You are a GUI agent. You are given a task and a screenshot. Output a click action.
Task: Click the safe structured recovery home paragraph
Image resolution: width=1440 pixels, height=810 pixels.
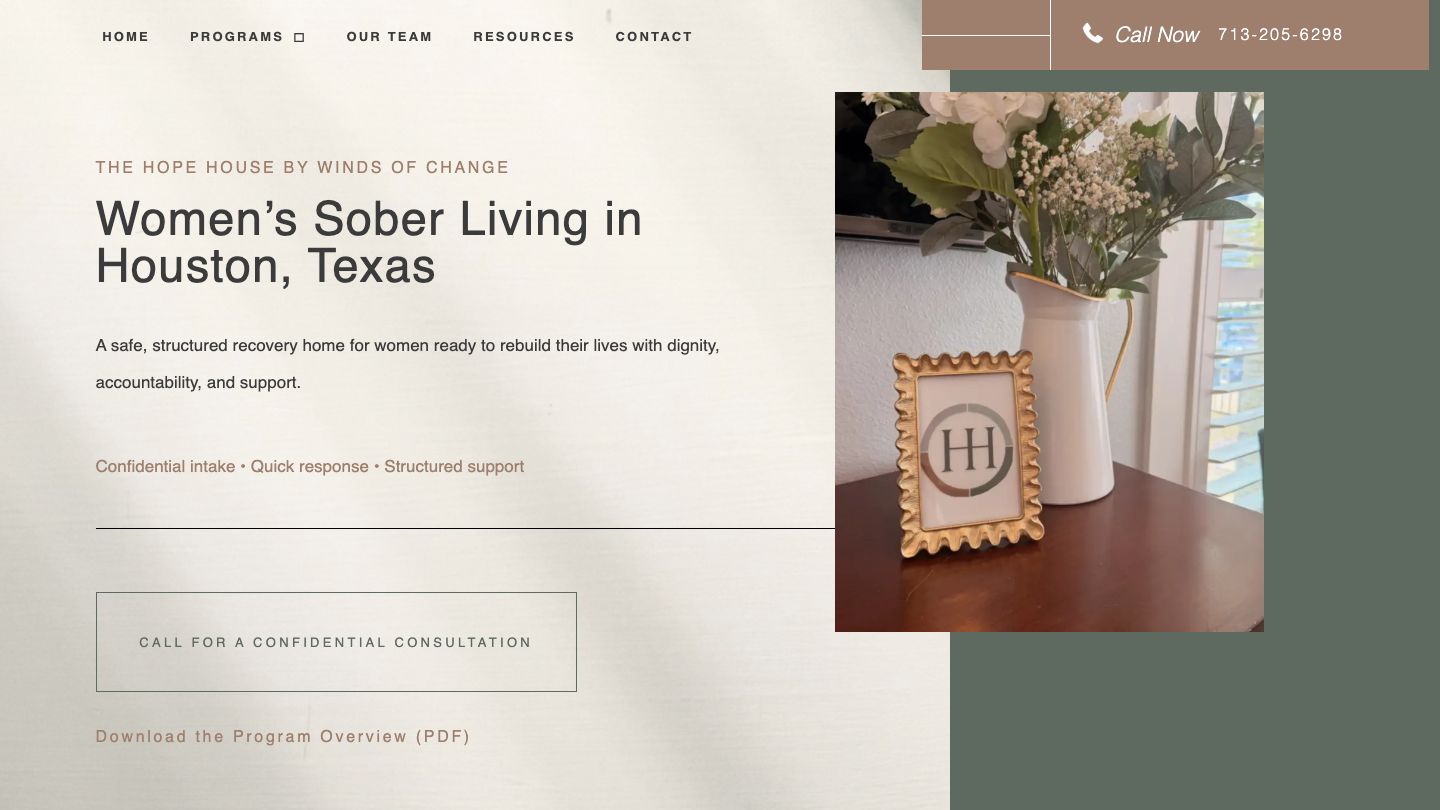(407, 364)
